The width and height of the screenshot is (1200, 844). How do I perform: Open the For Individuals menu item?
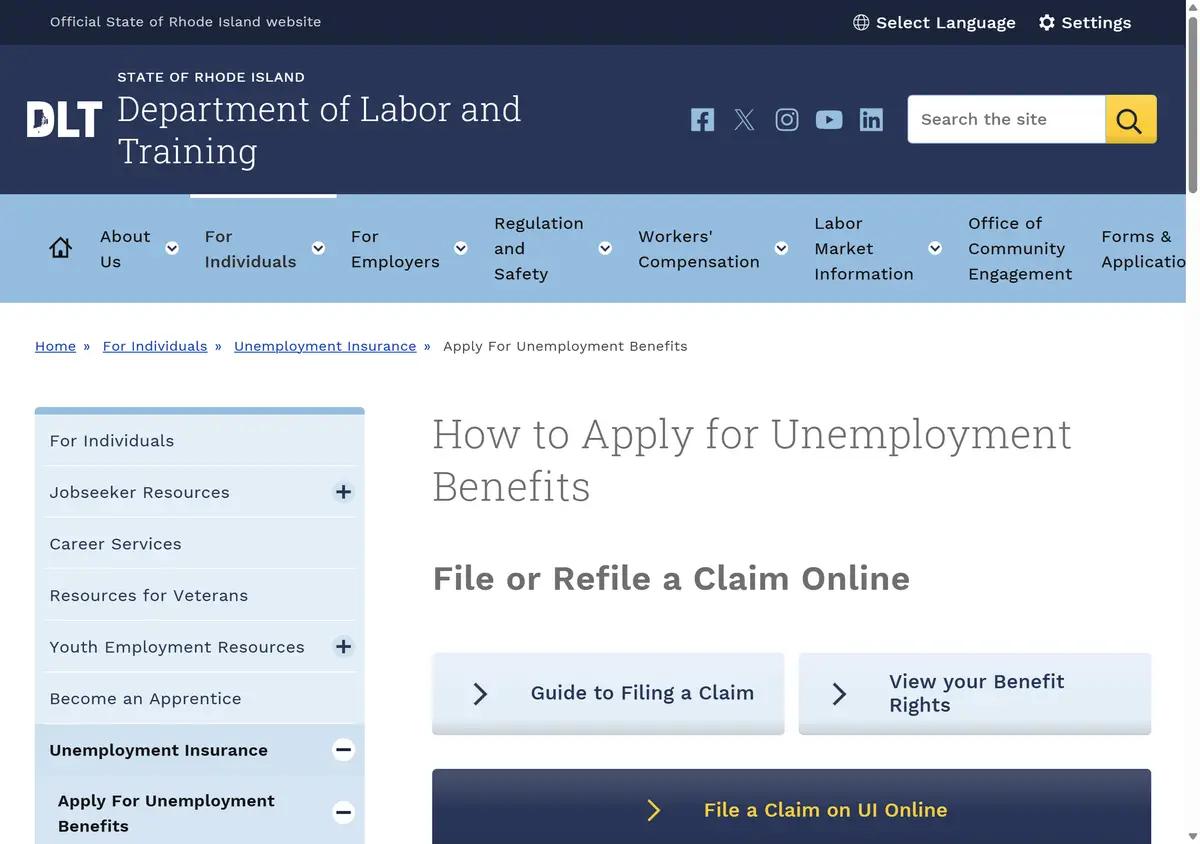(250, 249)
